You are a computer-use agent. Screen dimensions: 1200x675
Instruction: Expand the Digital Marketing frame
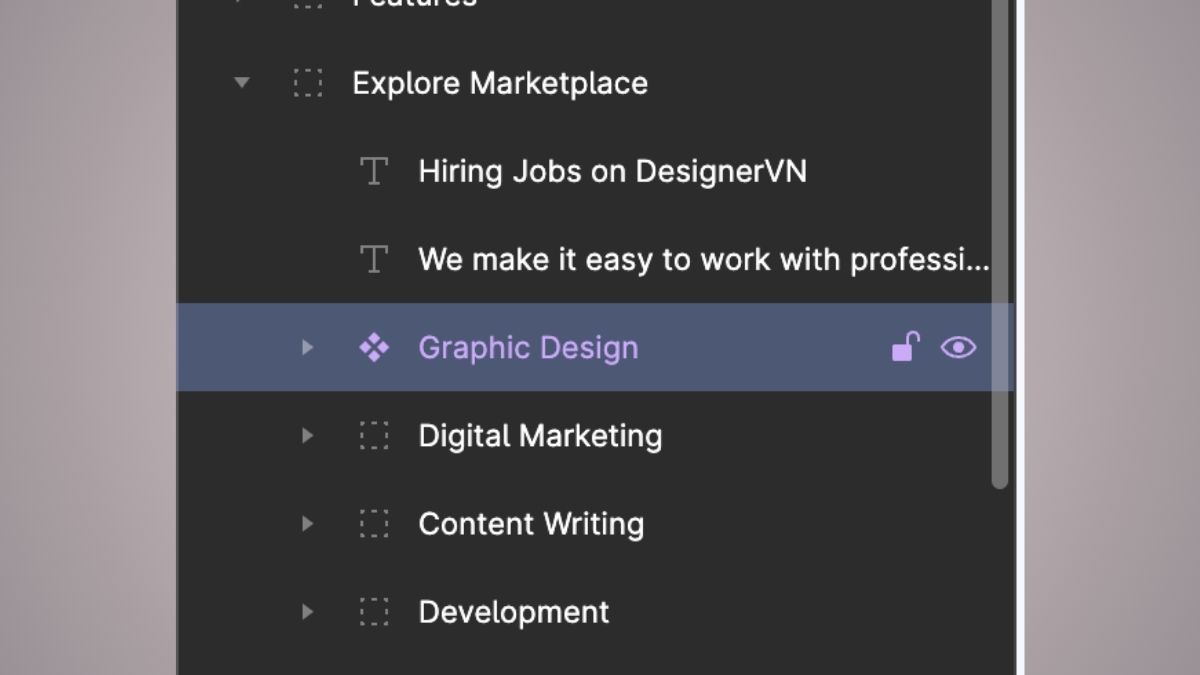click(x=307, y=436)
